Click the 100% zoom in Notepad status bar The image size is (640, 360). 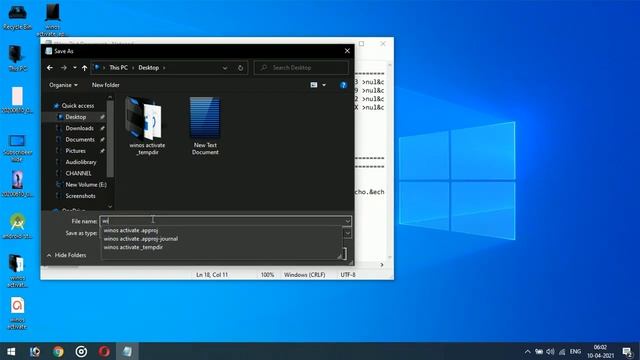pyautogui.click(x=267, y=275)
